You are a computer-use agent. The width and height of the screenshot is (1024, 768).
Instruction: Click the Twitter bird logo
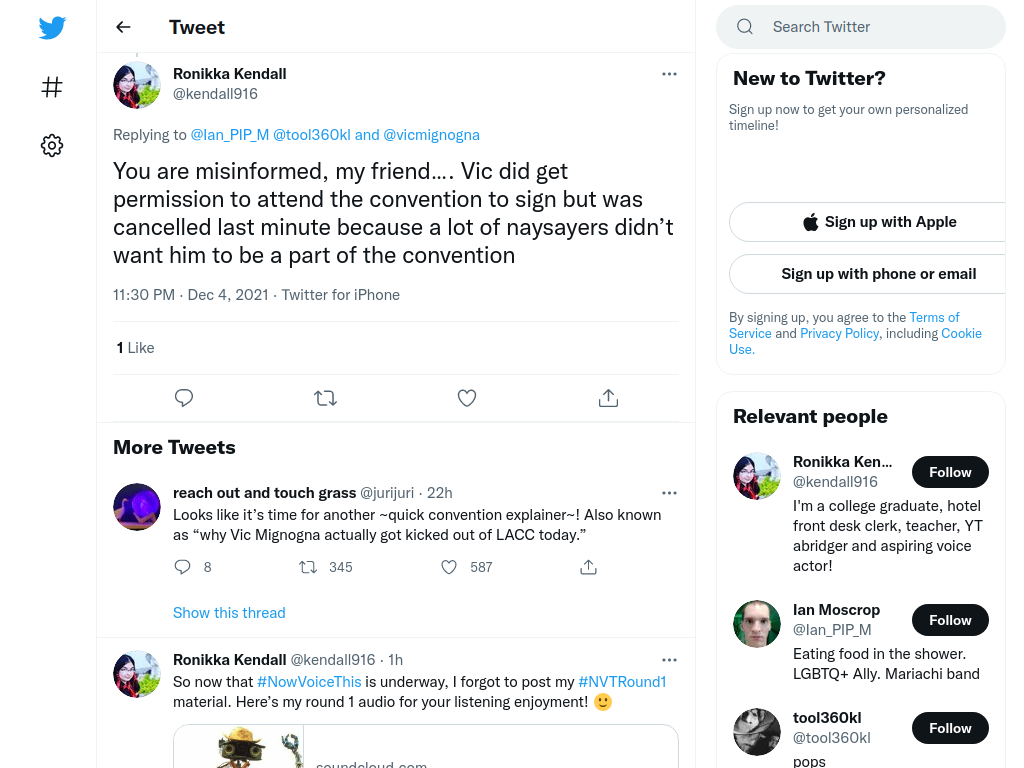coord(52,27)
